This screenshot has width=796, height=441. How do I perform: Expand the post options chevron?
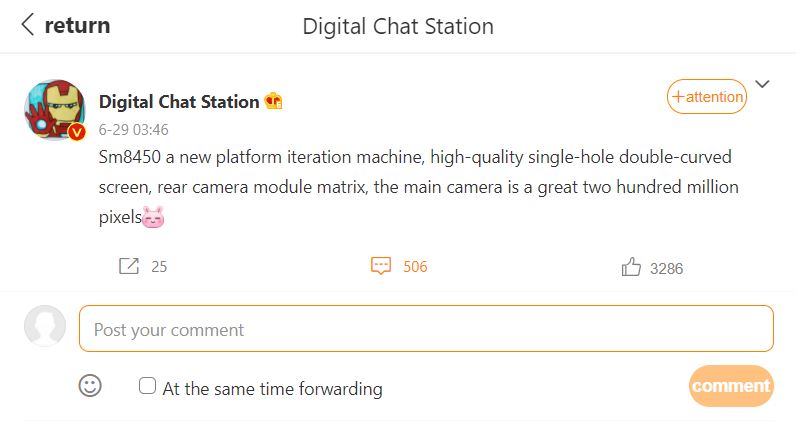pyautogui.click(x=763, y=84)
